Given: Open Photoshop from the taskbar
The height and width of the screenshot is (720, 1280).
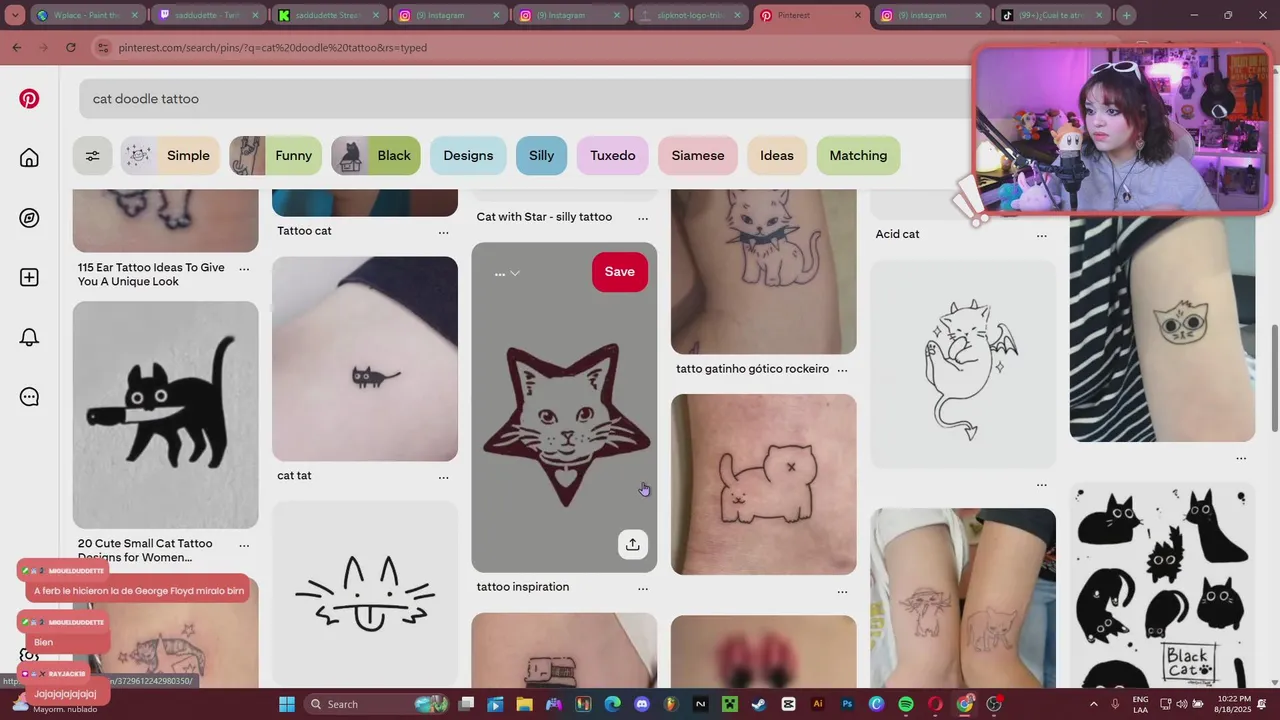Looking at the screenshot, I should point(847,704).
